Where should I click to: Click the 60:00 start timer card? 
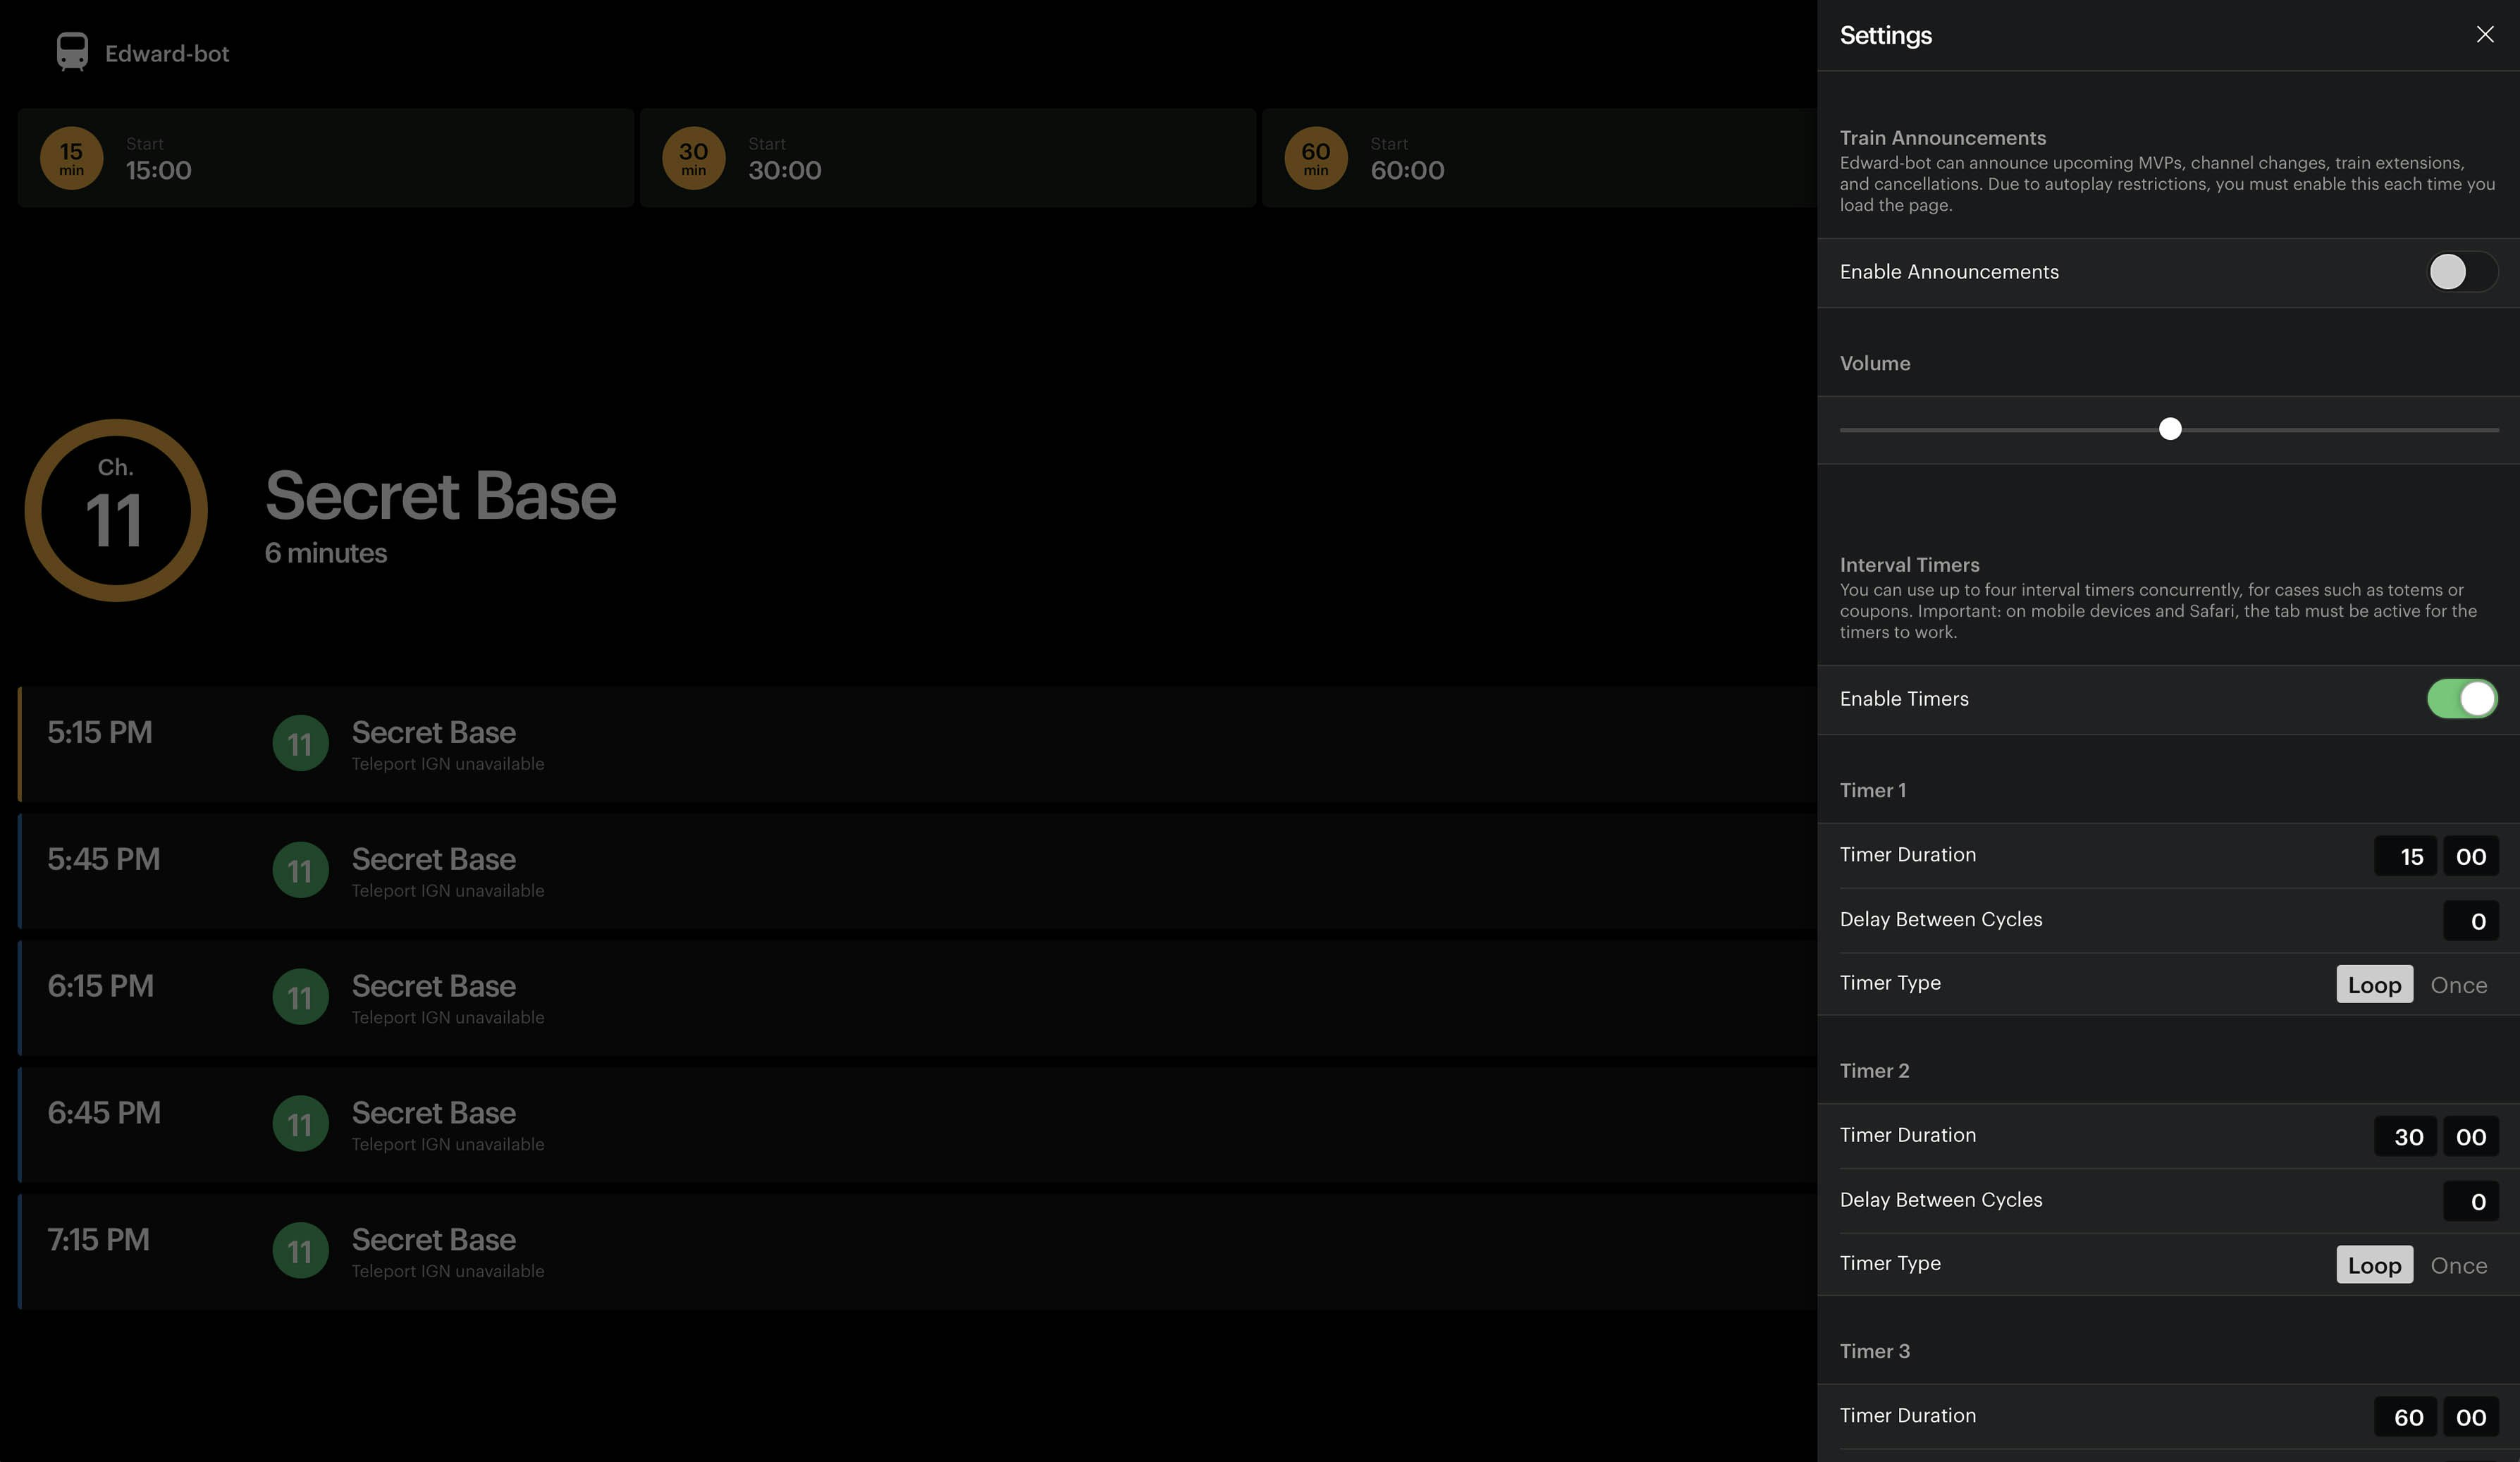pos(1540,158)
